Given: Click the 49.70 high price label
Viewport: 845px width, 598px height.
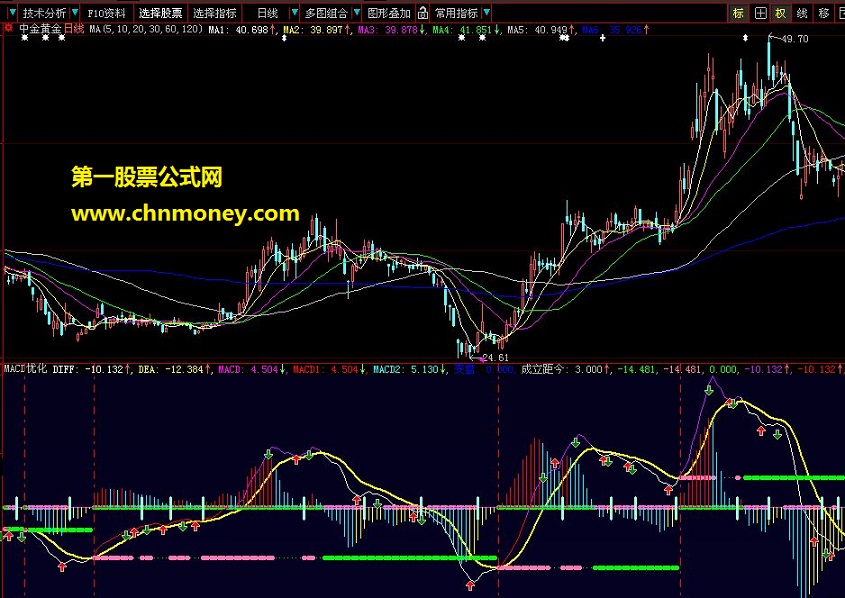Looking at the screenshot, I should 794,39.
